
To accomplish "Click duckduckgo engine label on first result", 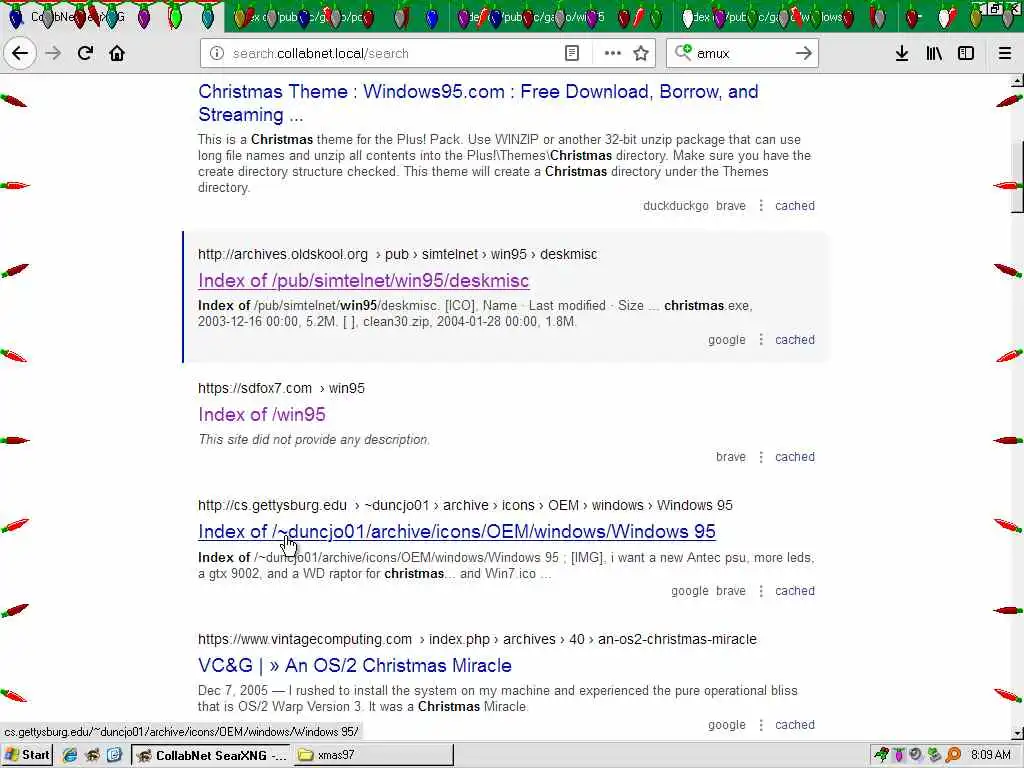I will coord(675,206).
